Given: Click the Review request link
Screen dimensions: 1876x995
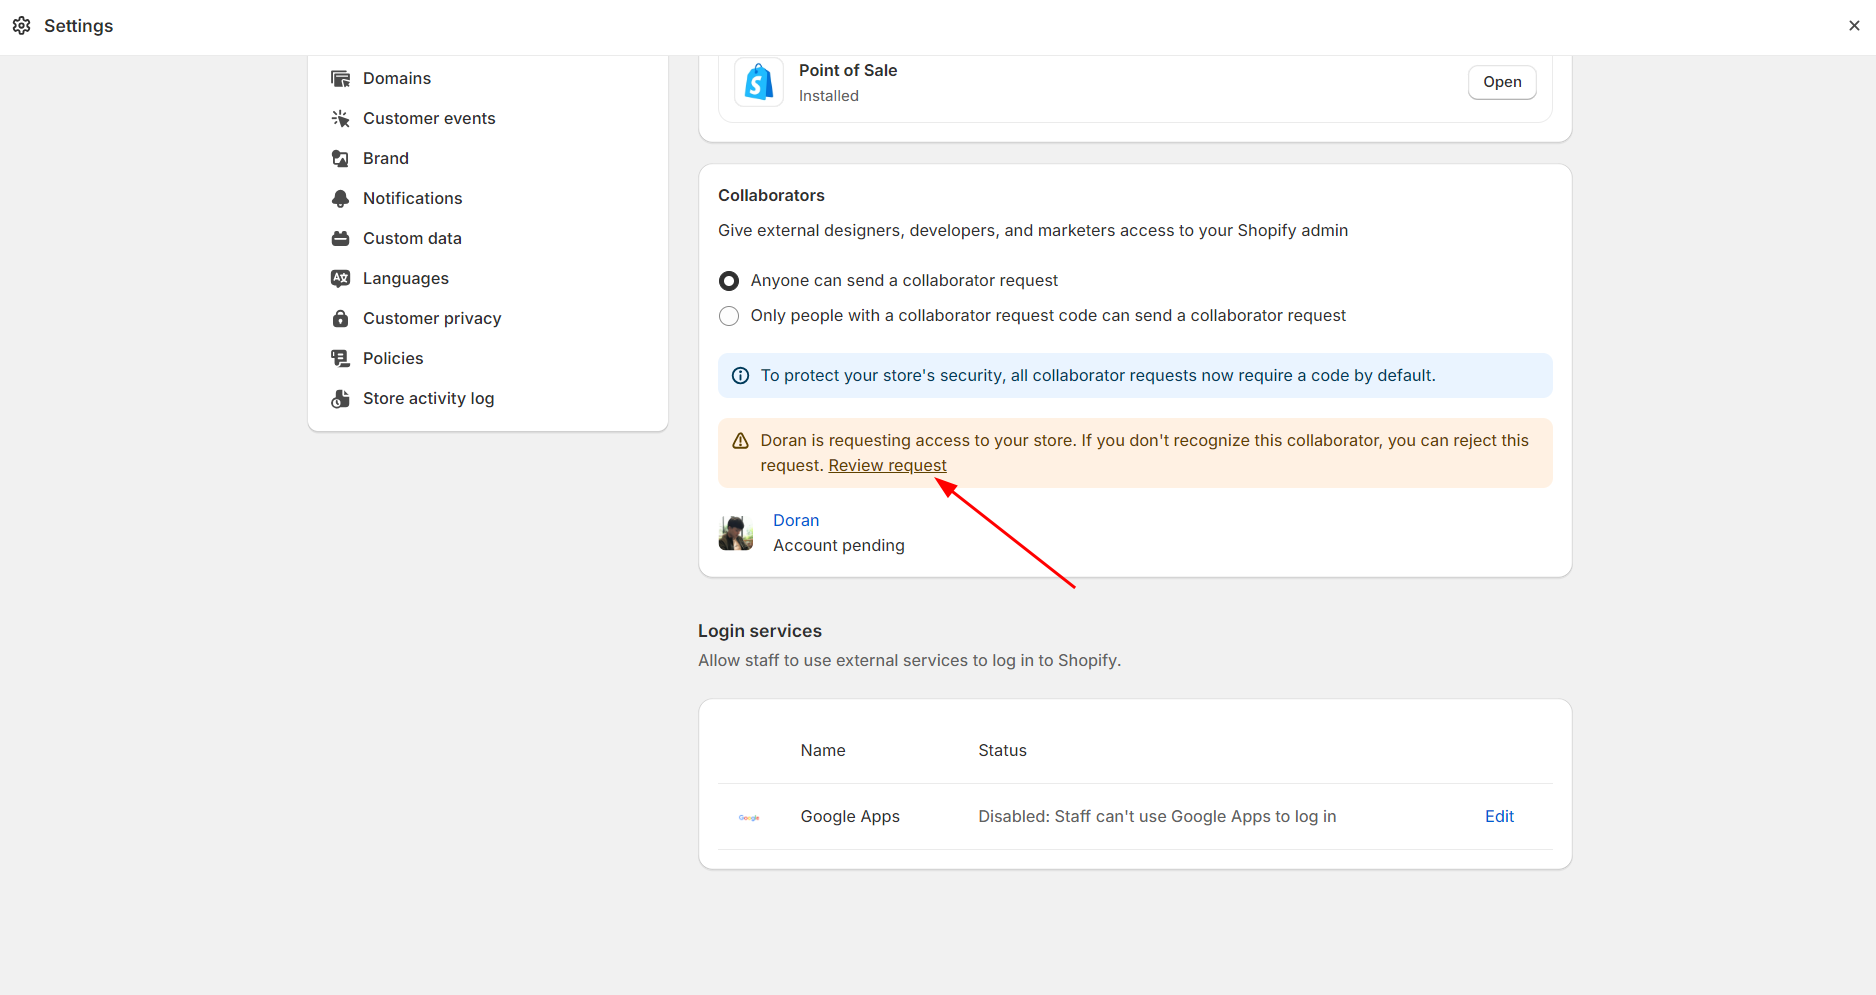Looking at the screenshot, I should coord(886,465).
